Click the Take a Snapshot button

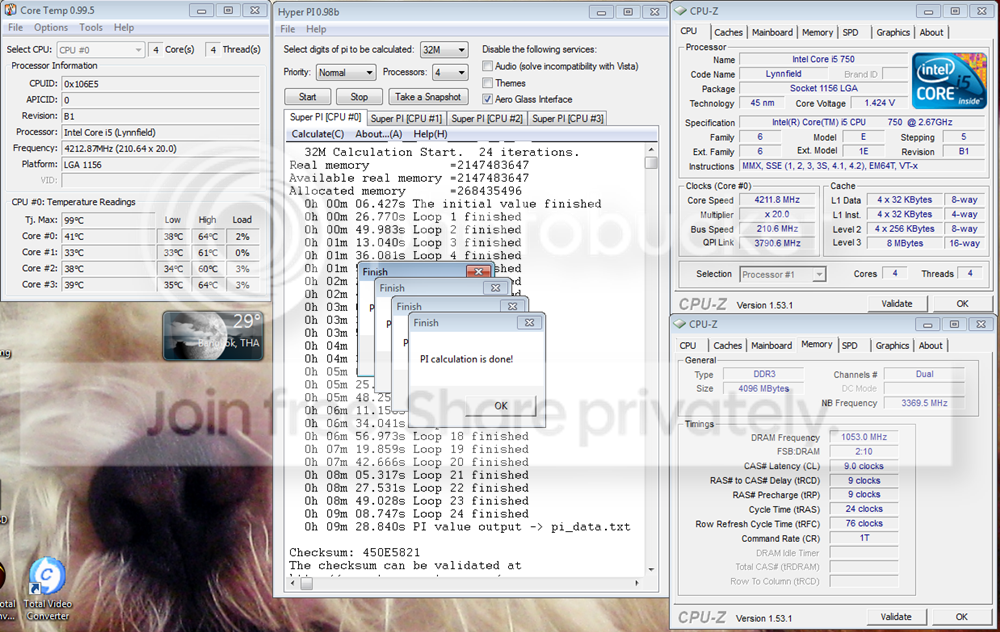coord(428,97)
